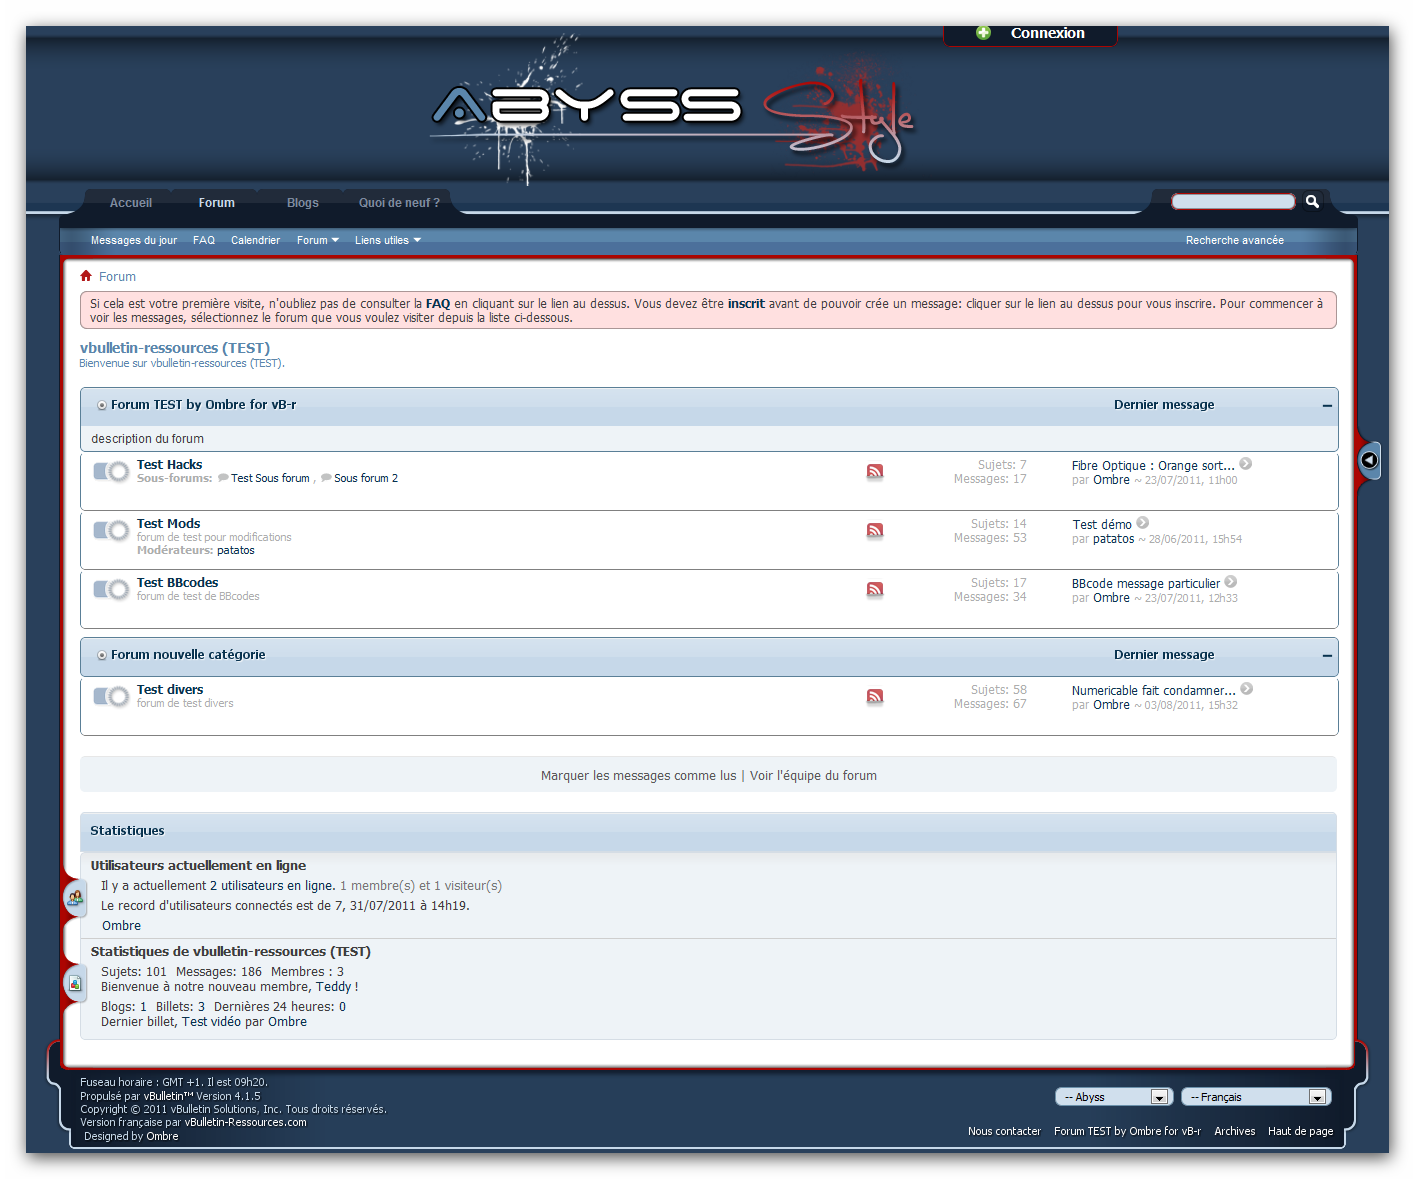Click Voir l'équipe du forum
The image size is (1415, 1179).
[814, 776]
